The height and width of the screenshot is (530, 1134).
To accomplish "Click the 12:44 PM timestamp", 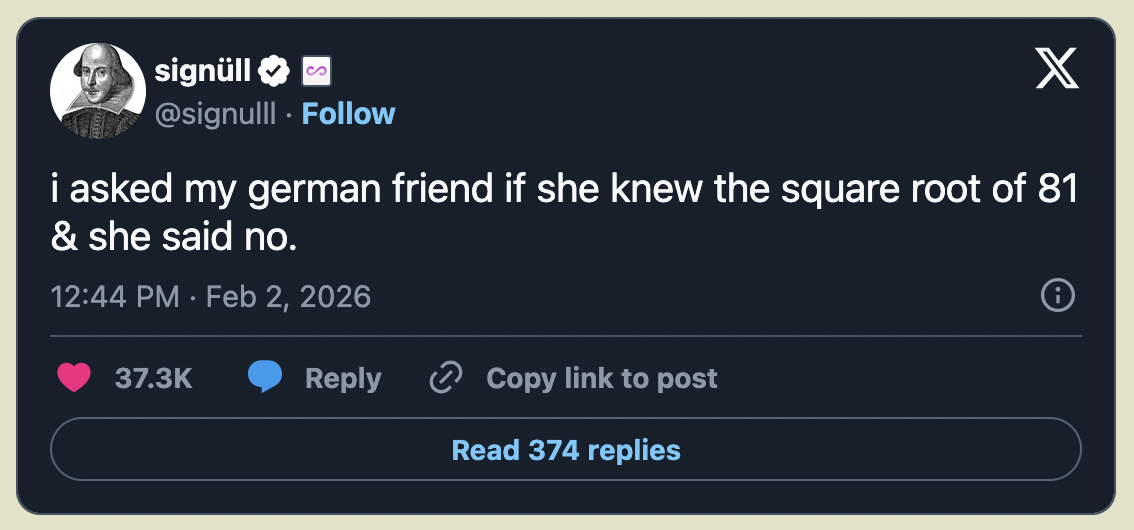I will [115, 296].
